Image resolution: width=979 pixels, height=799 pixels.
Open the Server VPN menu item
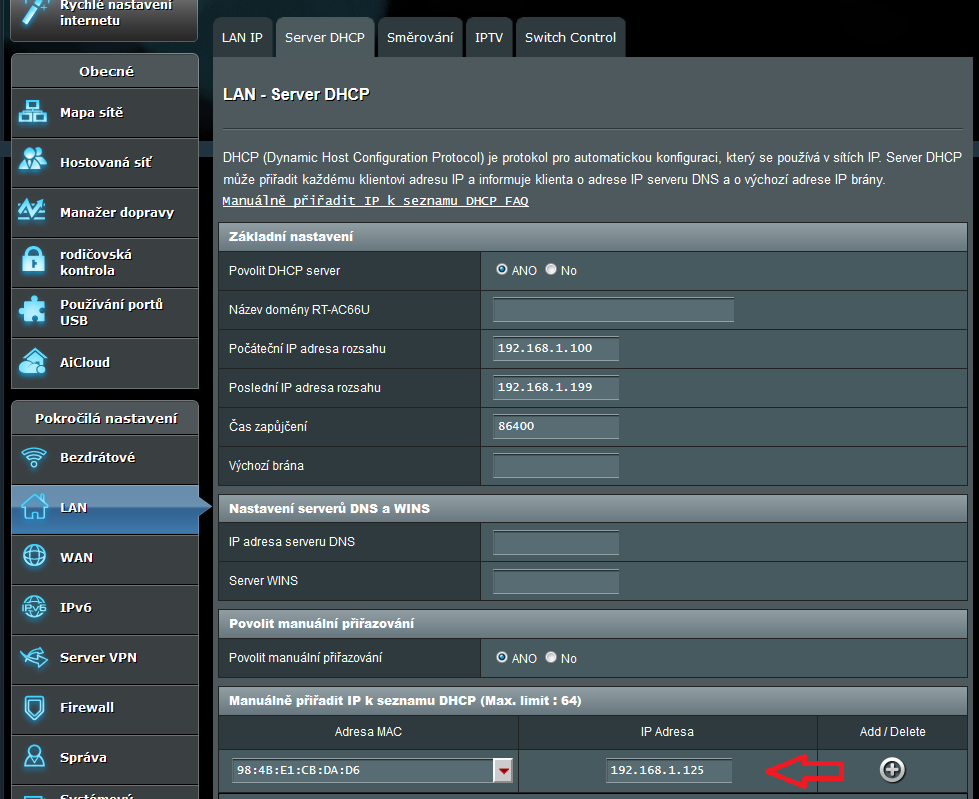pos(98,657)
